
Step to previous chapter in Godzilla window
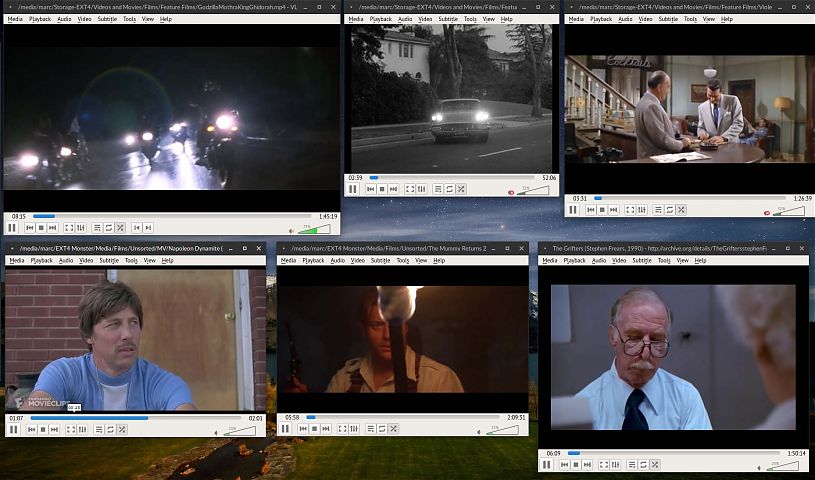pyautogui.click(x=137, y=228)
